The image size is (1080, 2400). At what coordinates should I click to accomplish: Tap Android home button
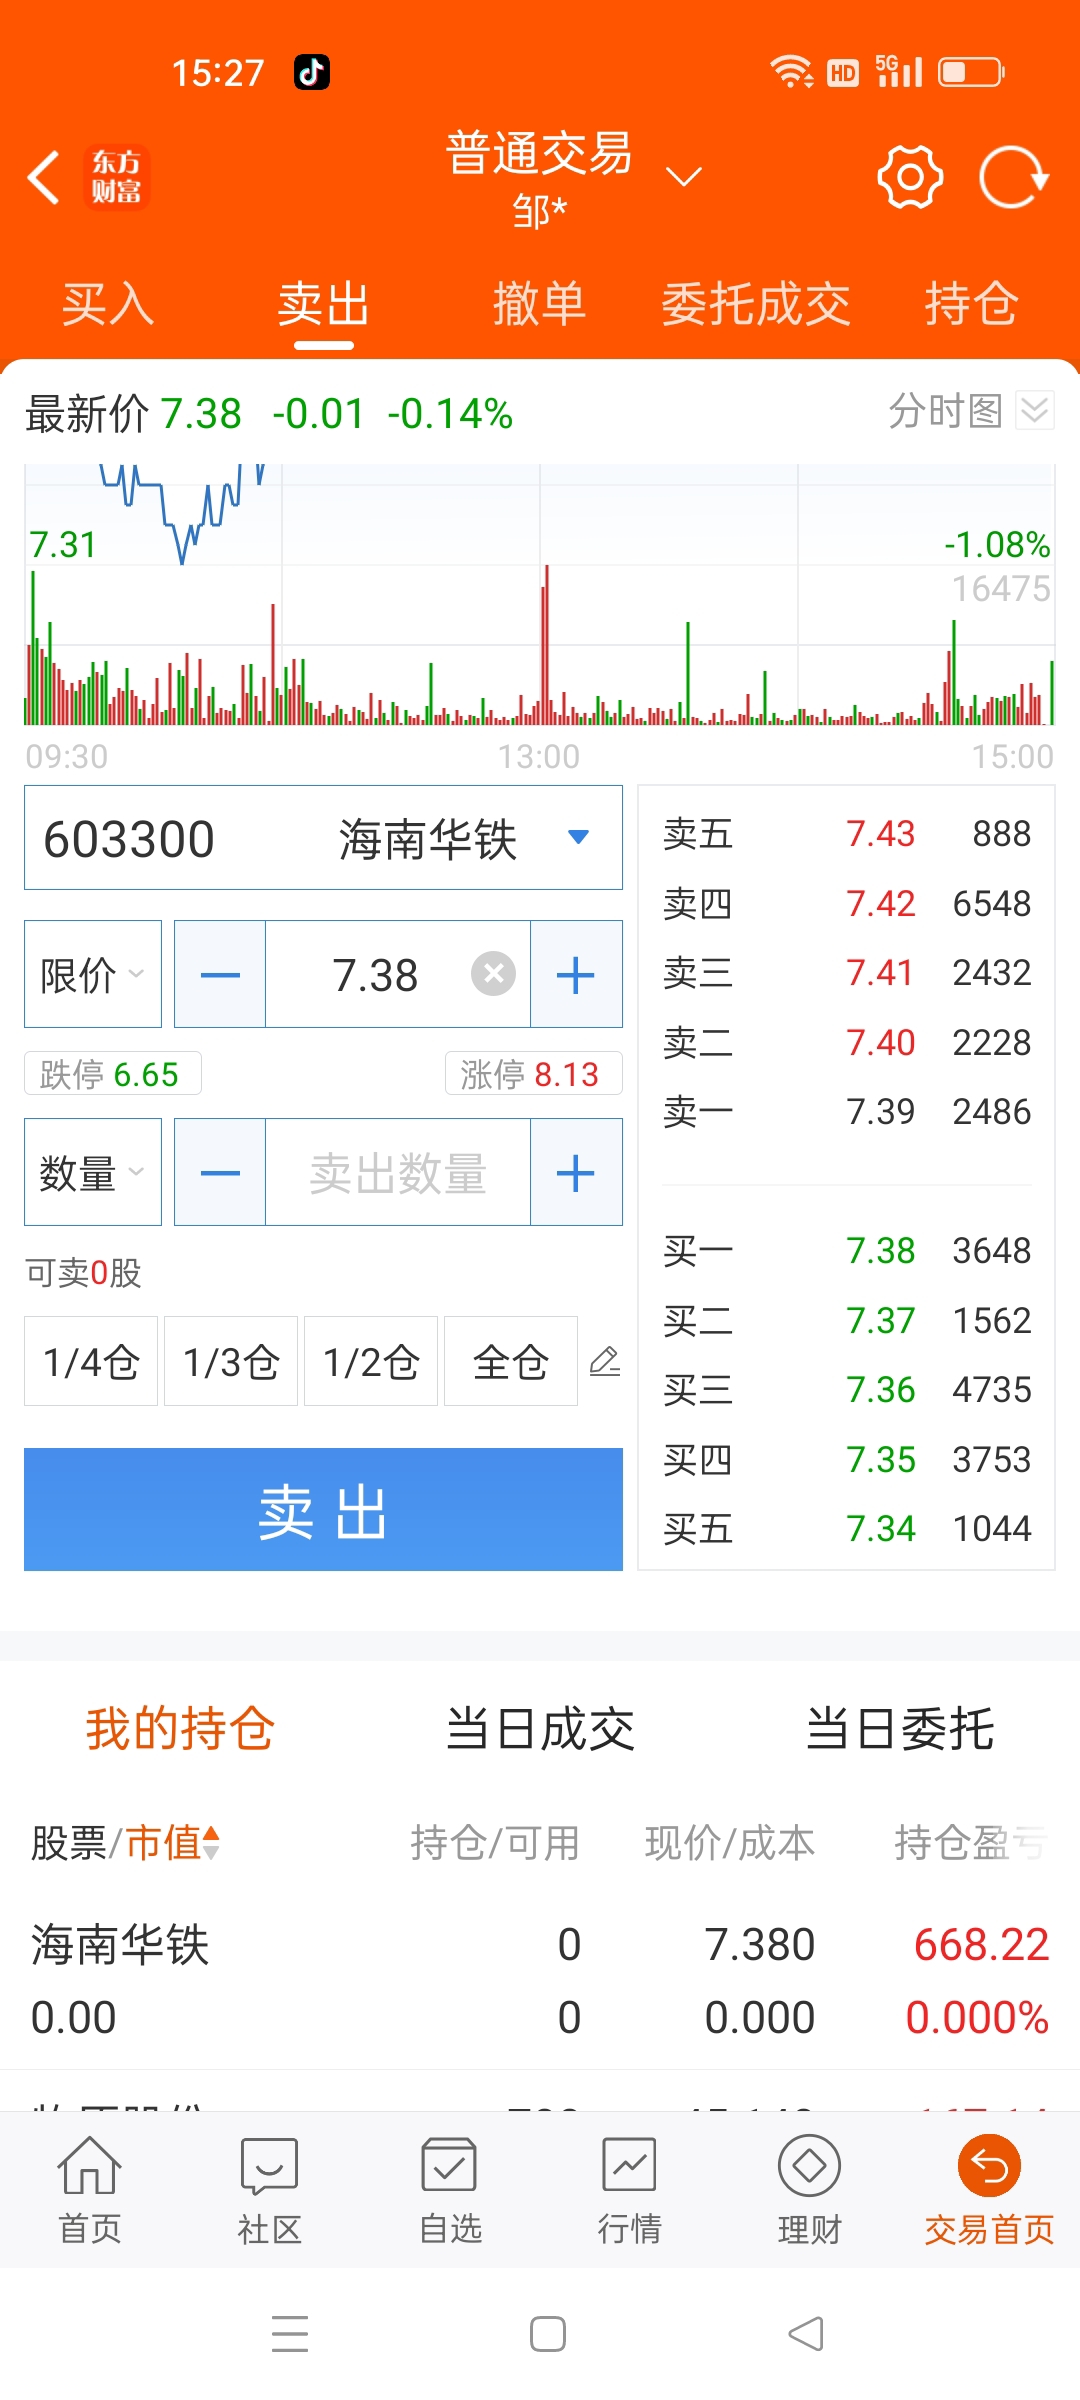click(548, 2333)
